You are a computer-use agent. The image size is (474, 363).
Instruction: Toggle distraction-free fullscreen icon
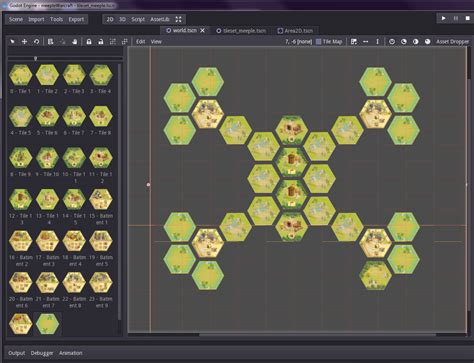tap(179, 19)
